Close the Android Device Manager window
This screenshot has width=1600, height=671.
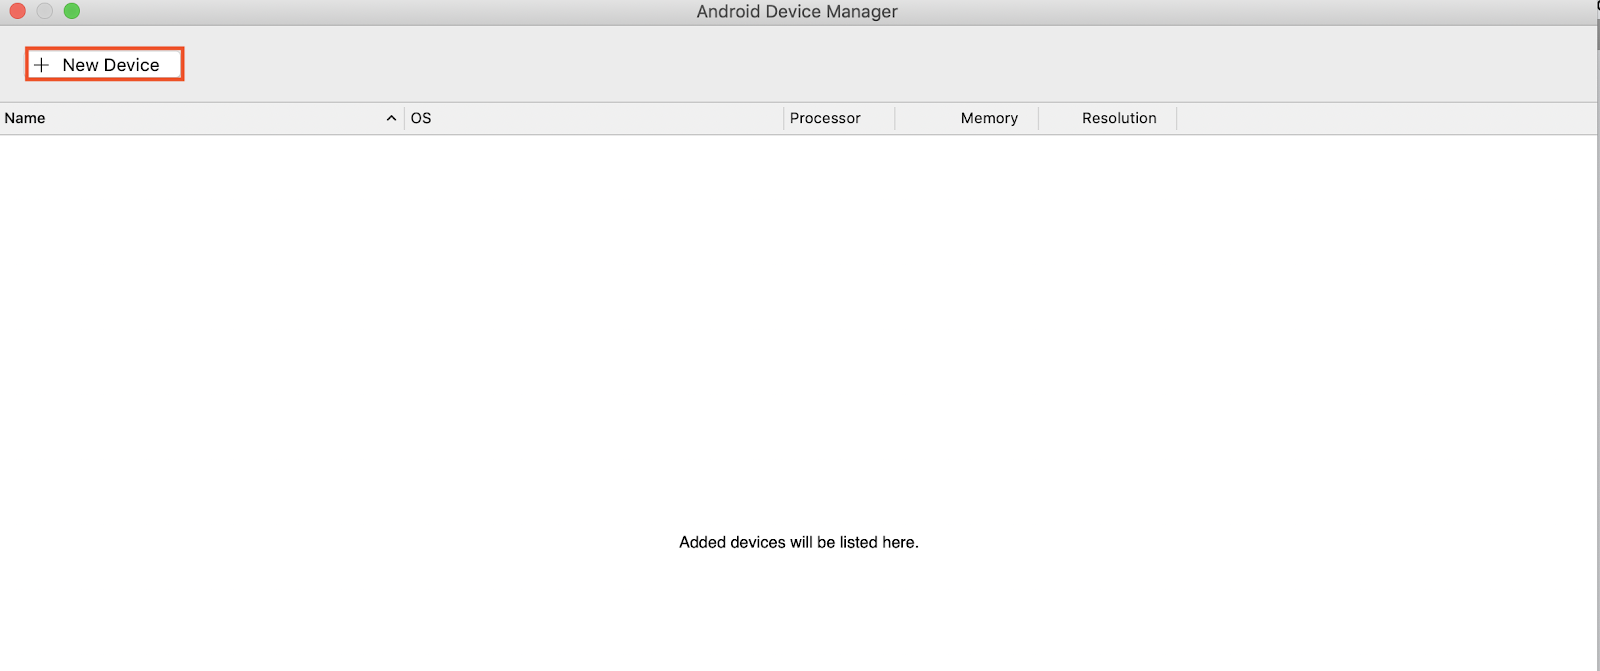17,11
